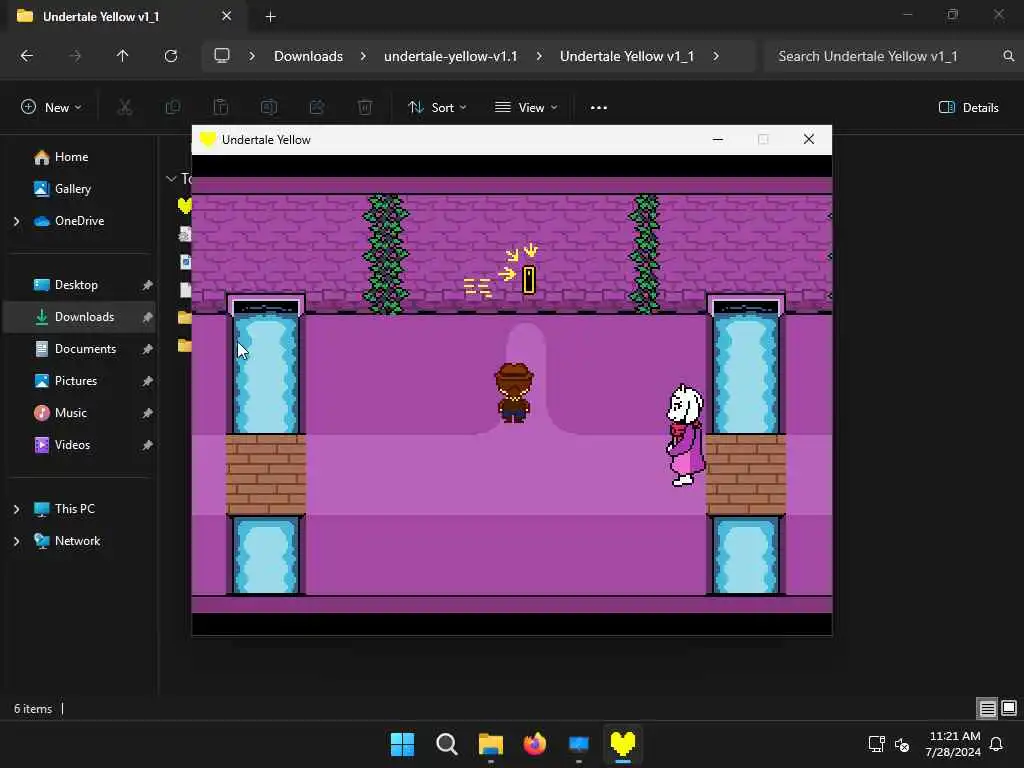This screenshot has width=1024, height=768.
Task: Expand chevron after Downloads breadcrumb segment
Action: click(363, 56)
